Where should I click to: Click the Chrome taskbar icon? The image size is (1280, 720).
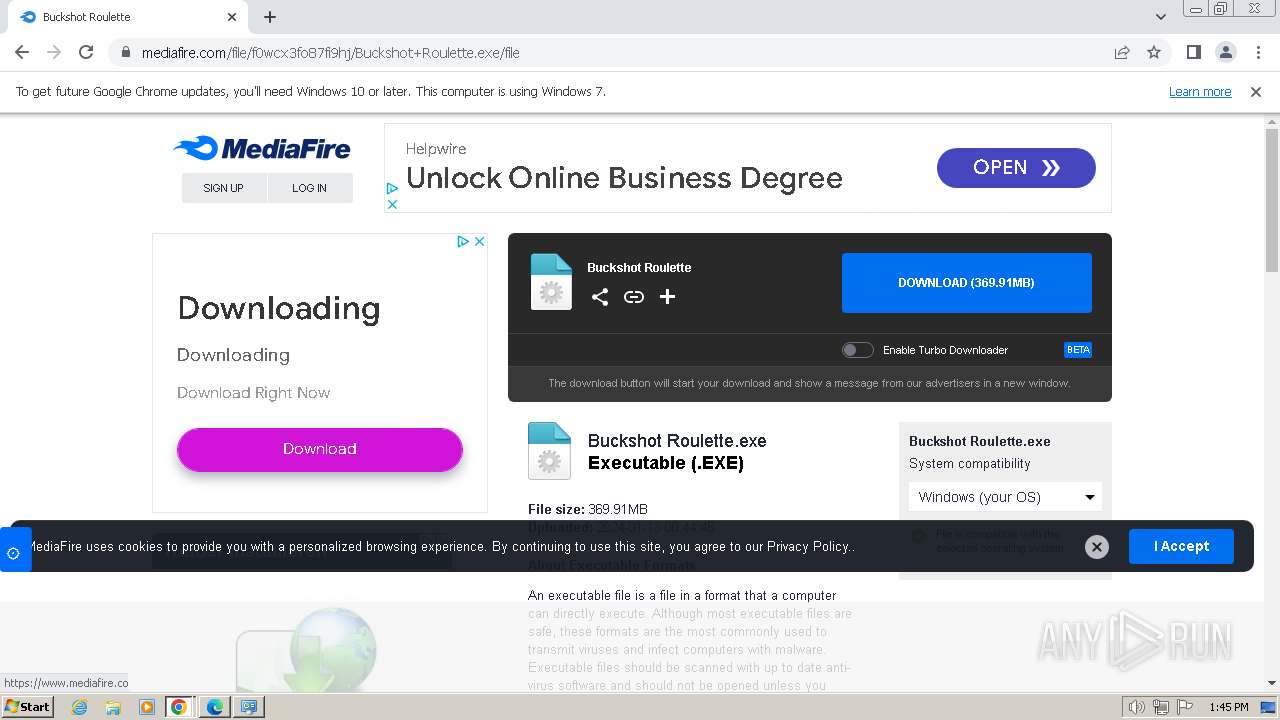pyautogui.click(x=179, y=707)
